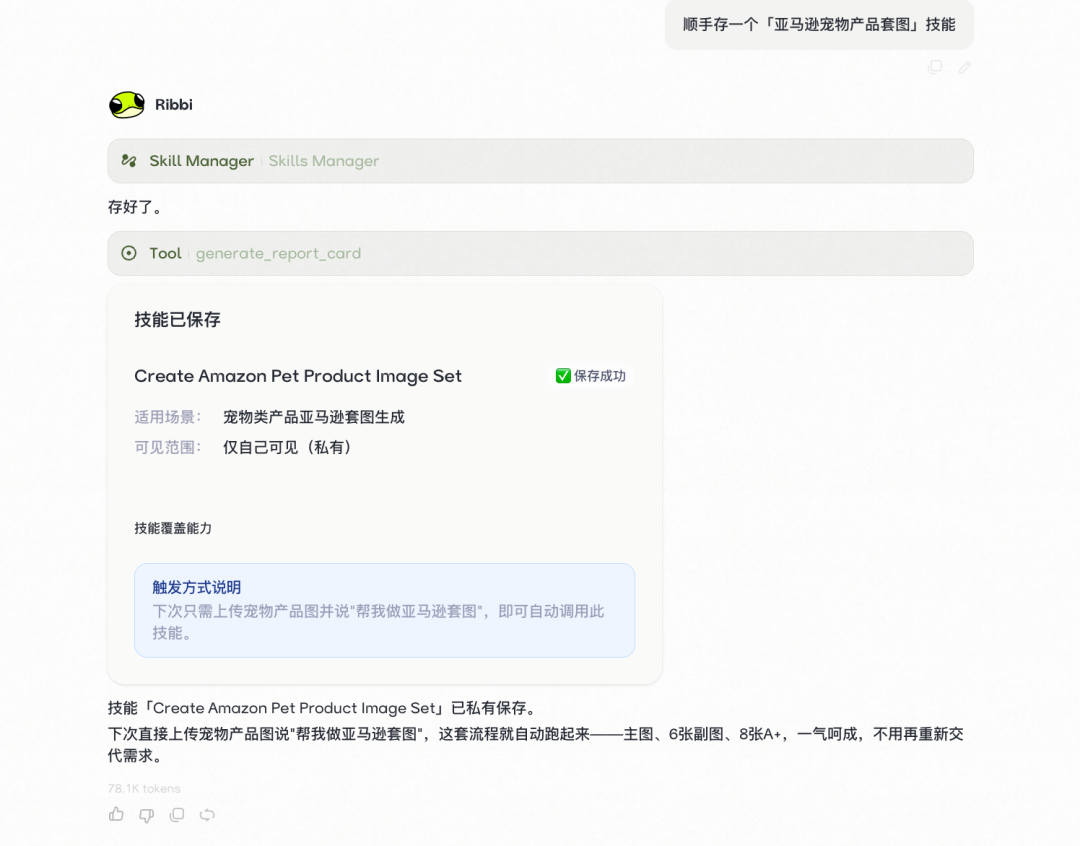Viewport: 1080px width, 846px height.
Task: Give a thumbs up to the response
Action: 116,814
